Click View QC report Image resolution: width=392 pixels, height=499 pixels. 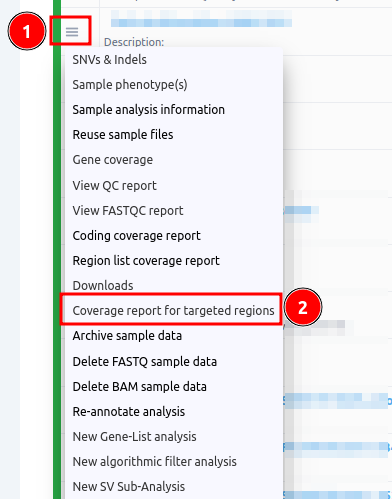114,186
